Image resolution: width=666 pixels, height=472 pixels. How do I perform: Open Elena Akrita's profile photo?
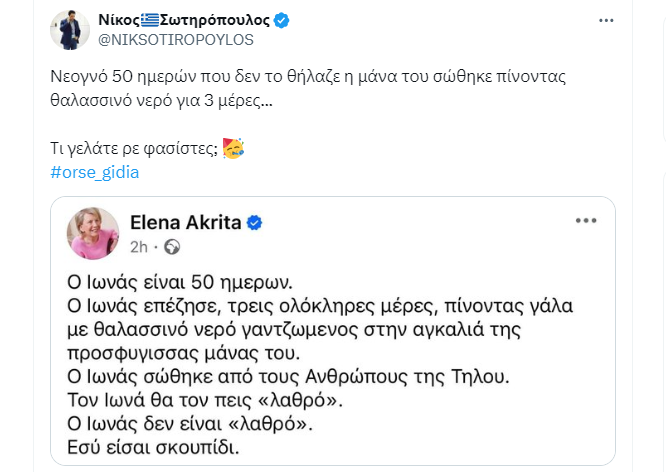pyautogui.click(x=92, y=234)
